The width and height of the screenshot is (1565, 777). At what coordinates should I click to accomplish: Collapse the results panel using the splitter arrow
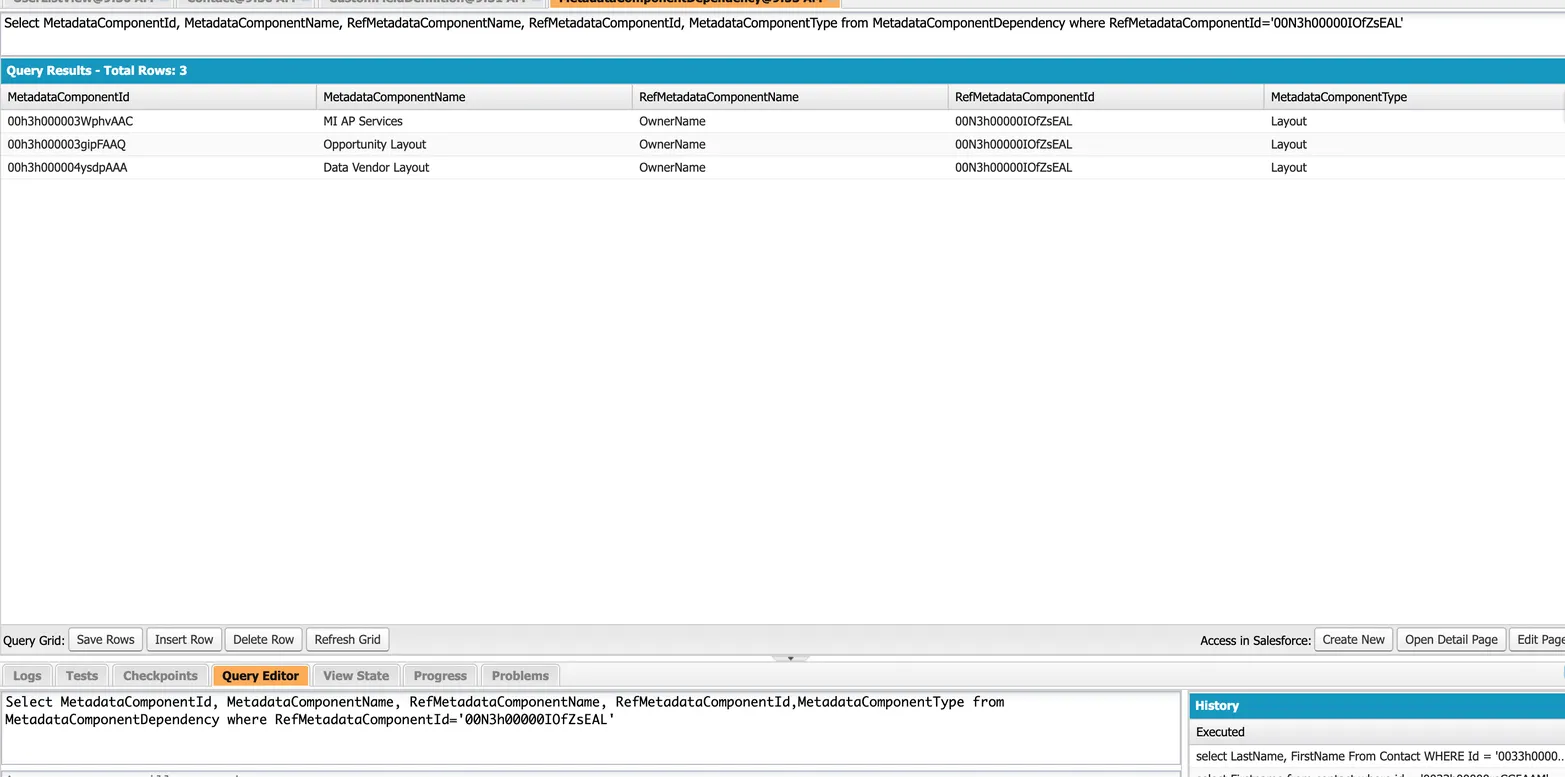click(790, 658)
